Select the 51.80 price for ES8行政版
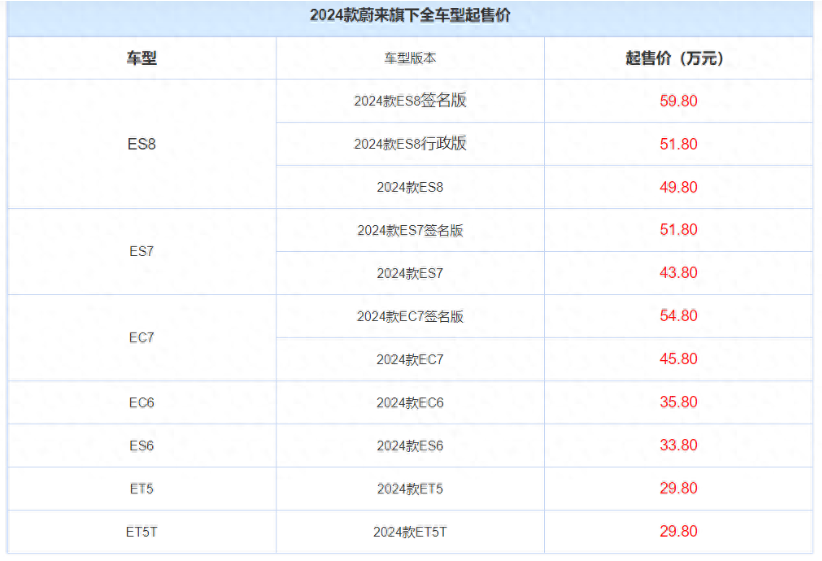 678,144
